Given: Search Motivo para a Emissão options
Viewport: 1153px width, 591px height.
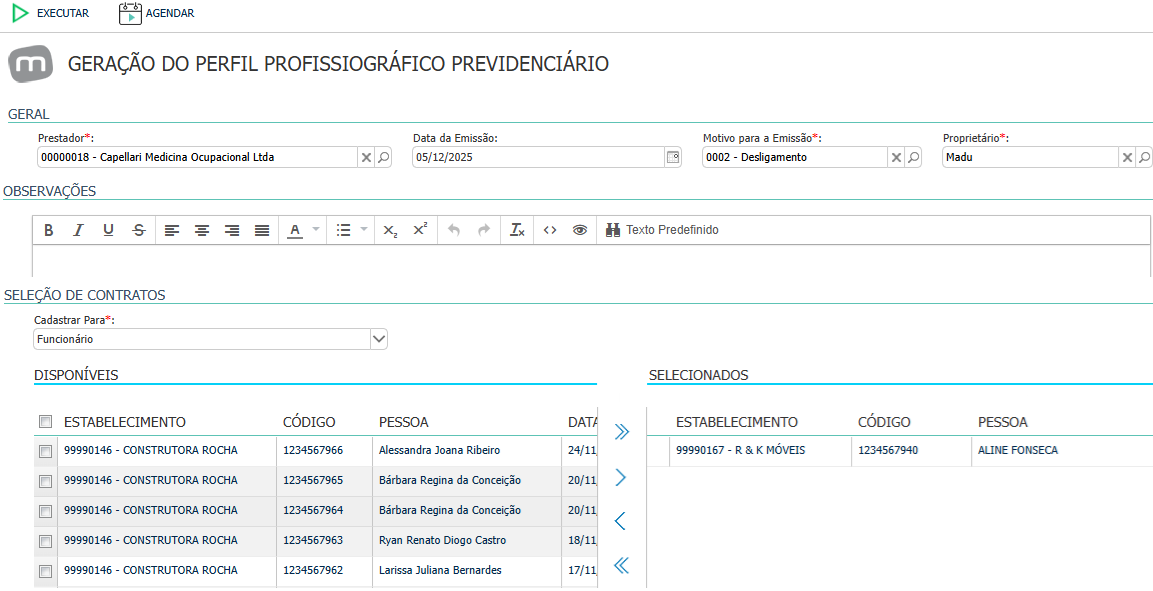Looking at the screenshot, I should click(913, 157).
